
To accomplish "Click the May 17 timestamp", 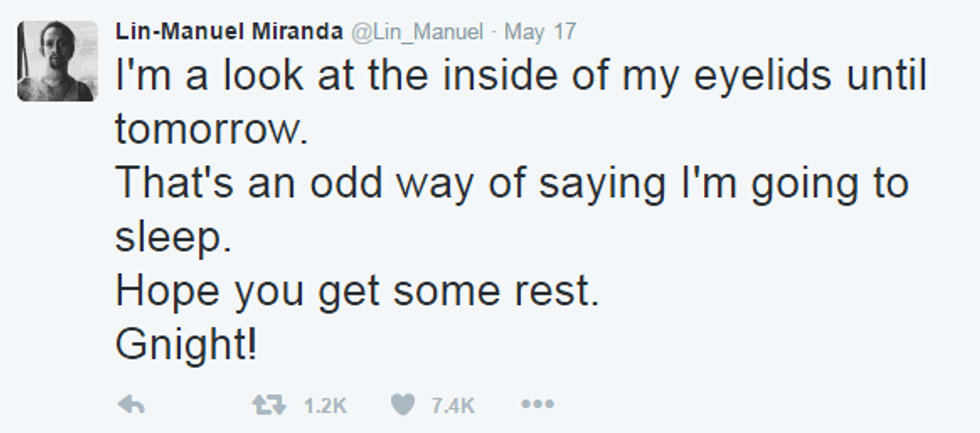I will [540, 31].
